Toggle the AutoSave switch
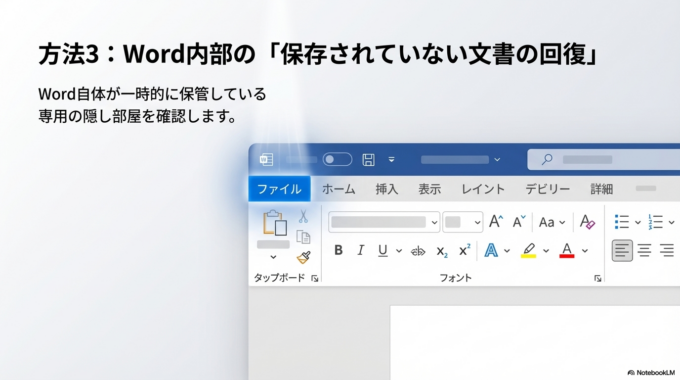This screenshot has width=680, height=380. point(337,159)
